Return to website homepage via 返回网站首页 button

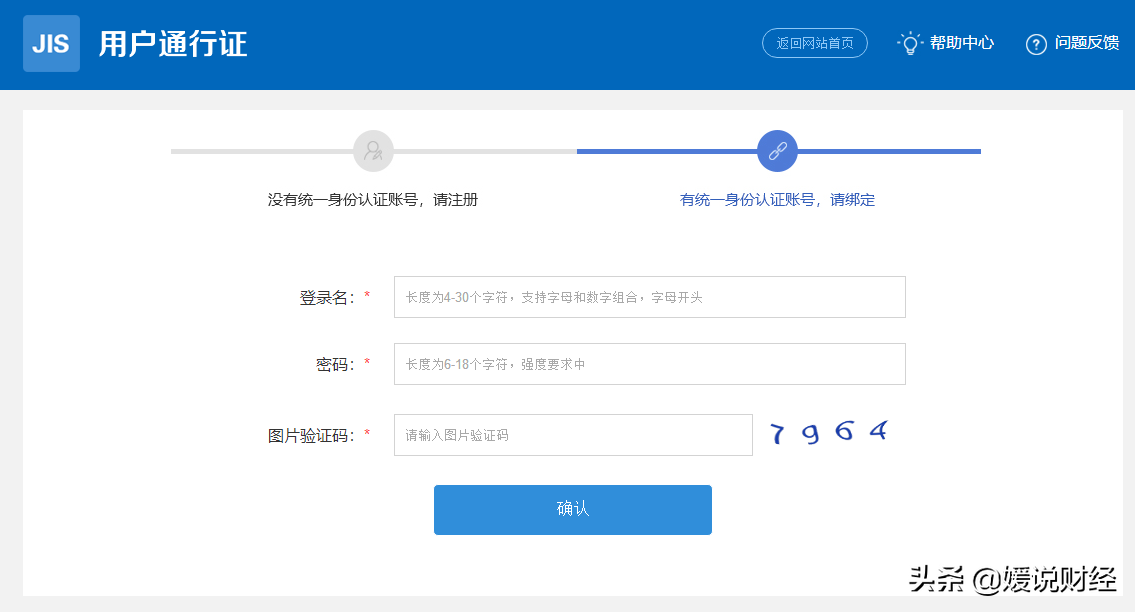tap(815, 43)
